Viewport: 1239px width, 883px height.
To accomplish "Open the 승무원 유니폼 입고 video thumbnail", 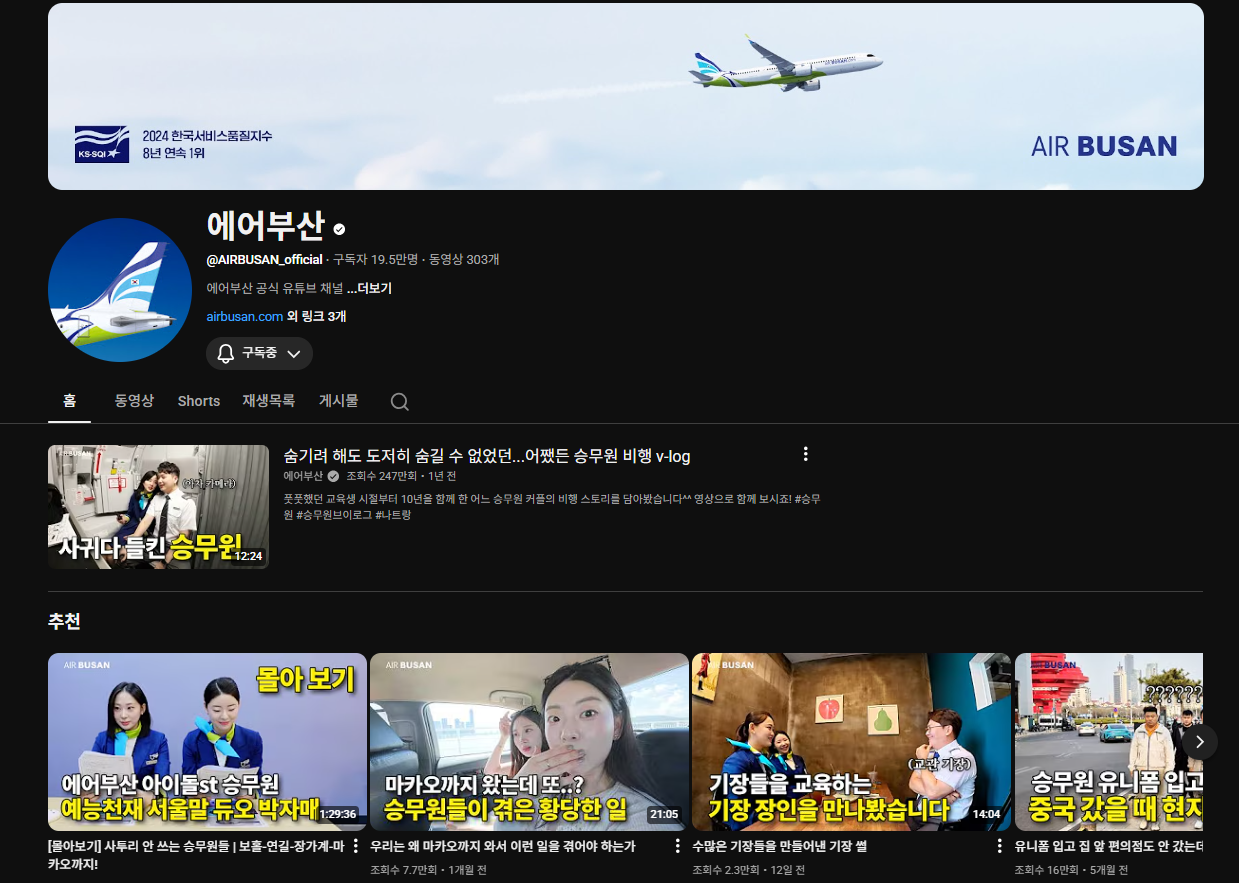I will [1108, 742].
